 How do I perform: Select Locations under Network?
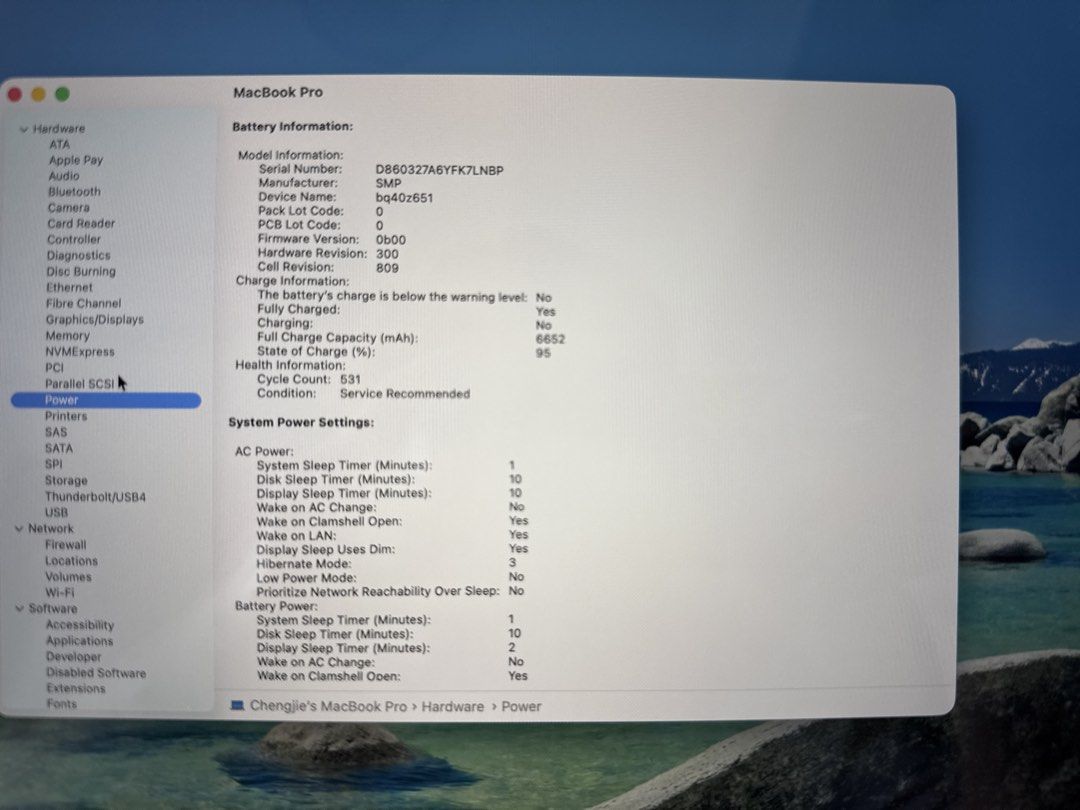(72, 561)
